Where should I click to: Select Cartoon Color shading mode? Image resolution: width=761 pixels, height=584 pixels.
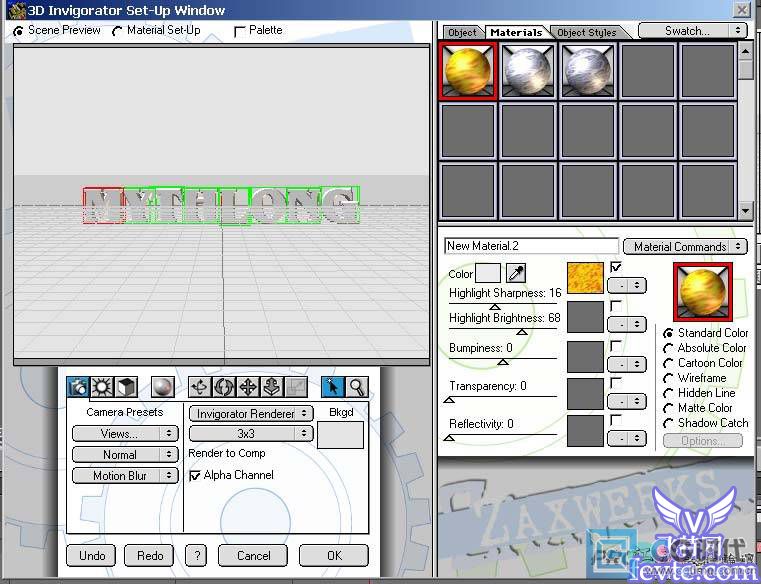(668, 364)
